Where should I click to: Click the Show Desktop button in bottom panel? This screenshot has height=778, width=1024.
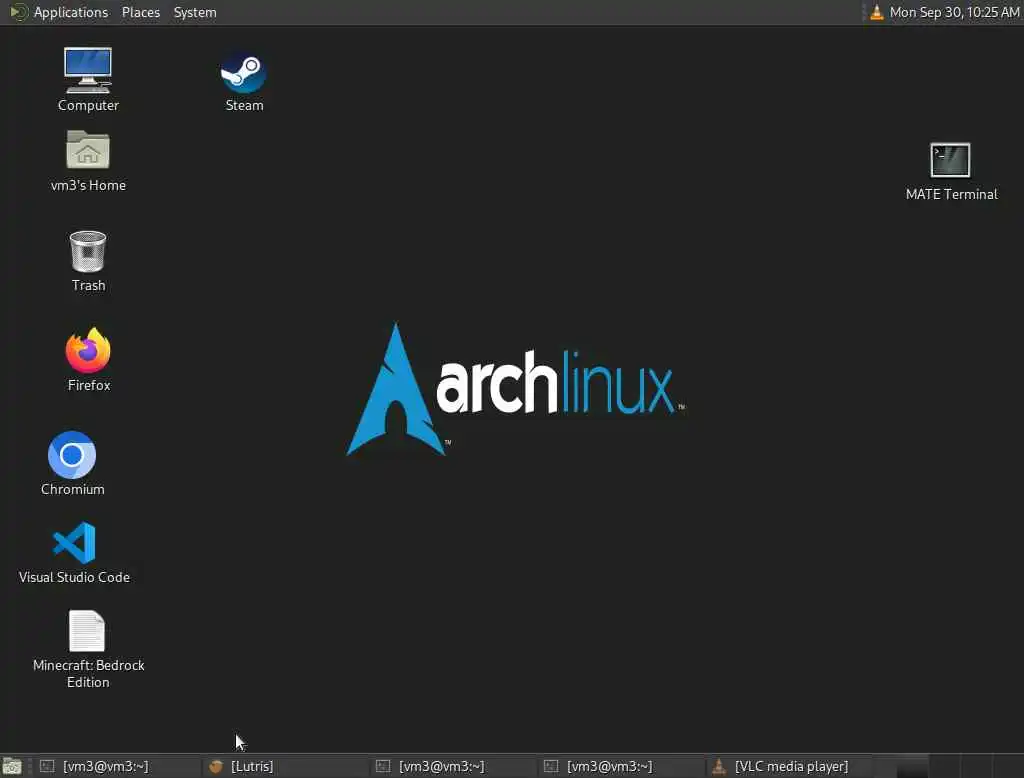[x=12, y=766]
